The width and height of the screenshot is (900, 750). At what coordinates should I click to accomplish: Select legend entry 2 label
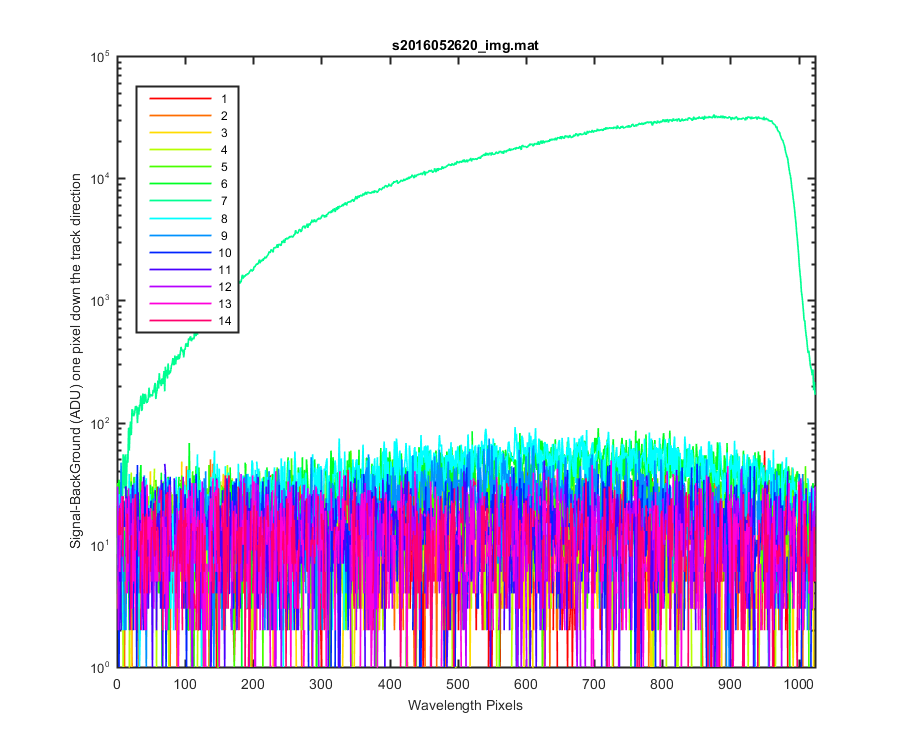click(224, 116)
